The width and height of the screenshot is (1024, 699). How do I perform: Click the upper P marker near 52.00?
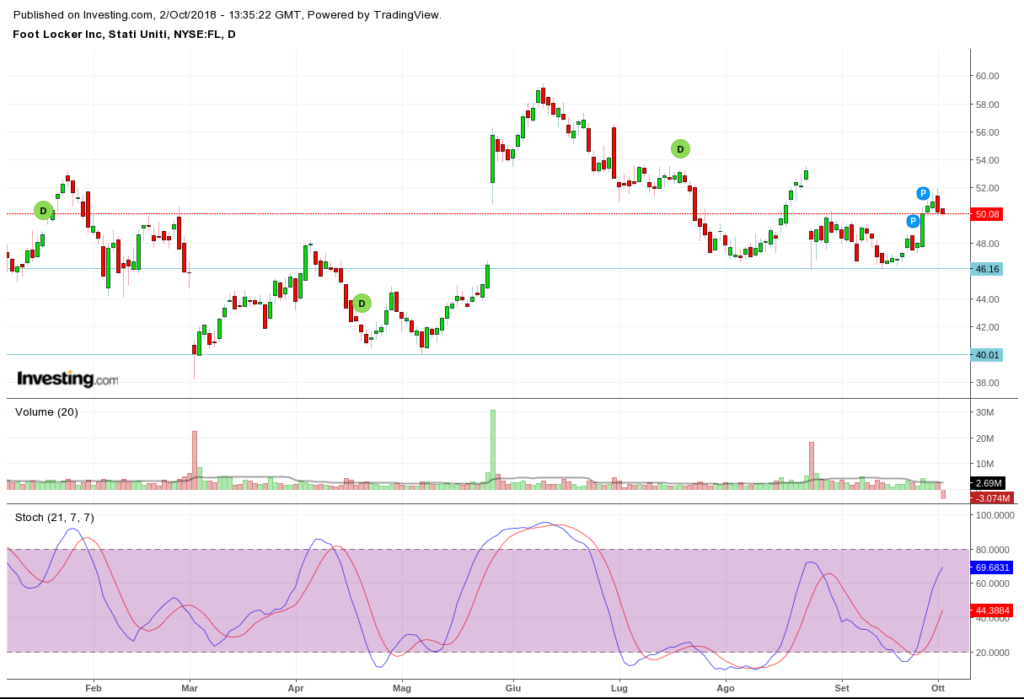click(x=923, y=193)
